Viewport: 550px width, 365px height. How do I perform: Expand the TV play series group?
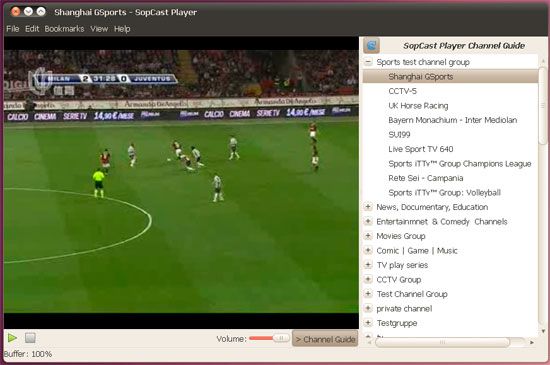coord(368,265)
